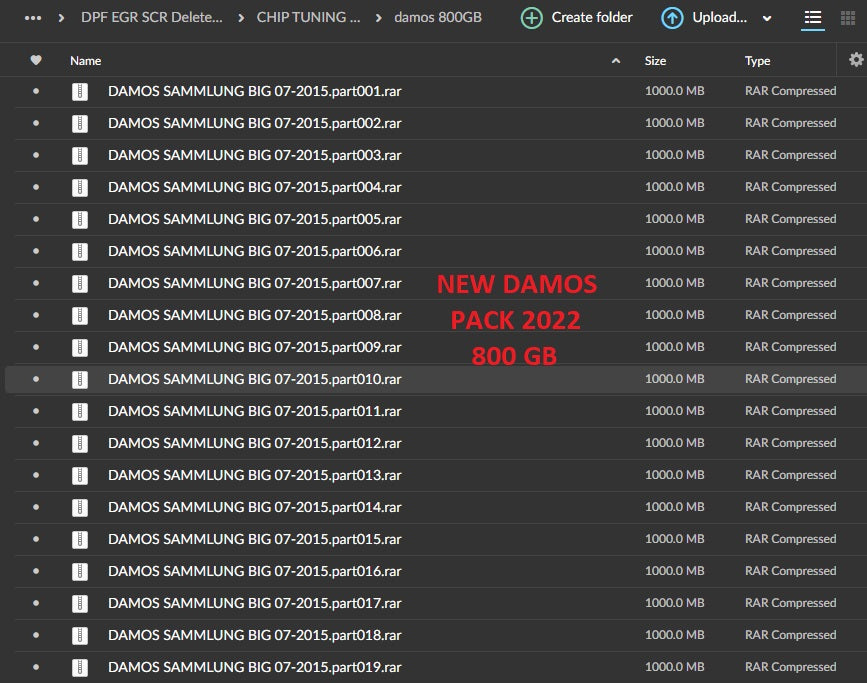The image size is (867, 683).
Task: Click the Upload button
Action: (x=705, y=18)
